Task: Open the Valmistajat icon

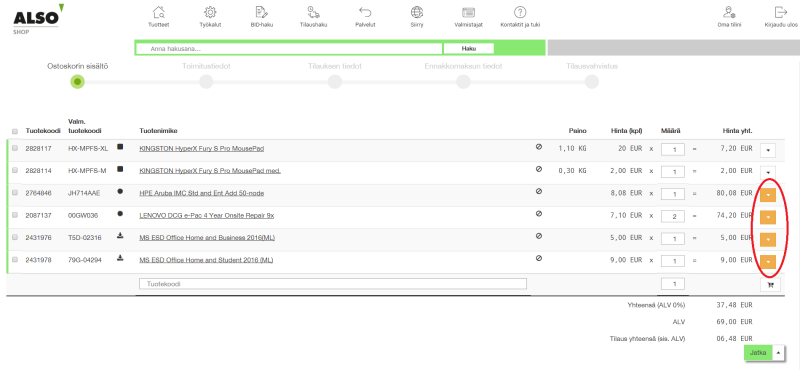Action: pos(468,12)
